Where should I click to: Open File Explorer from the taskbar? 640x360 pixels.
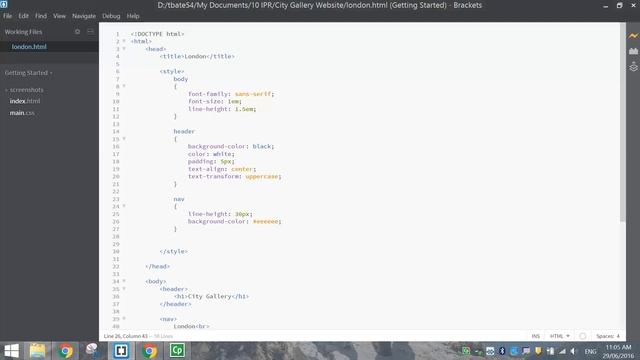38,351
